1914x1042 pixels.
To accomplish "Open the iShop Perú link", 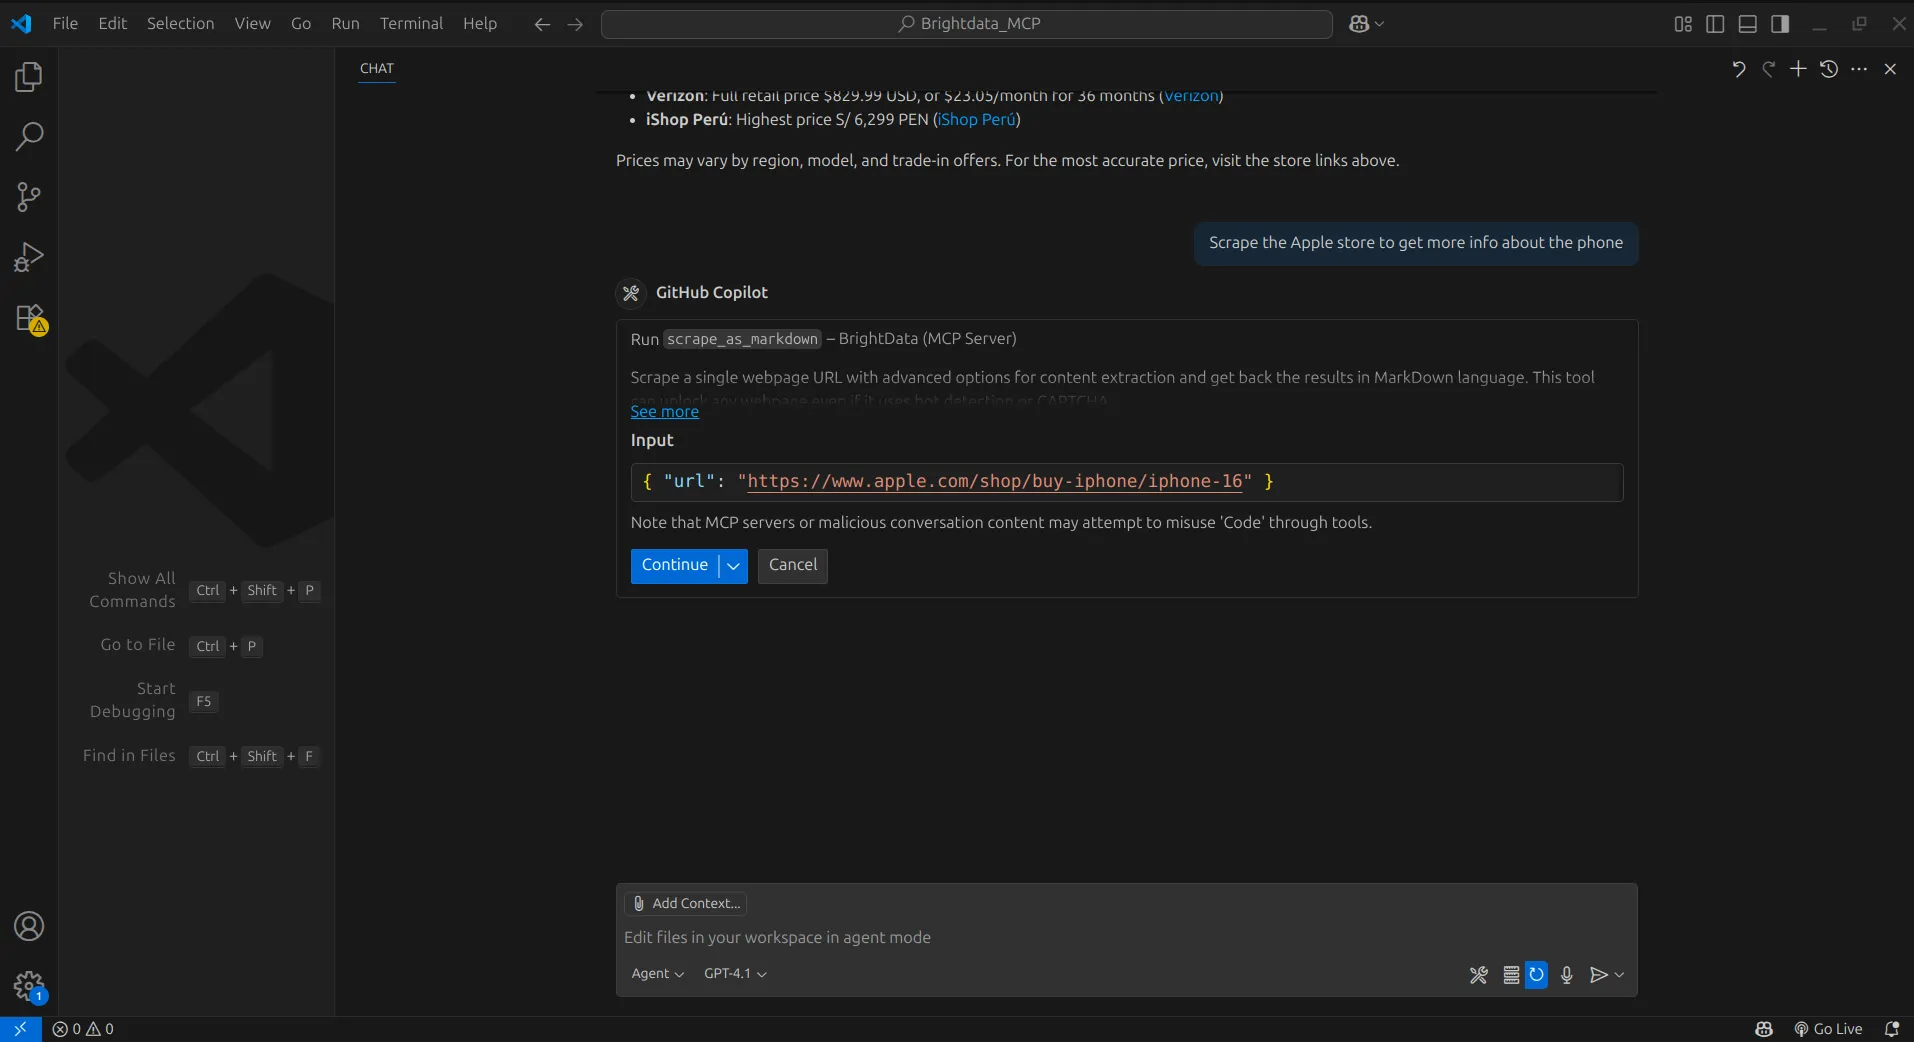I will tap(977, 120).
